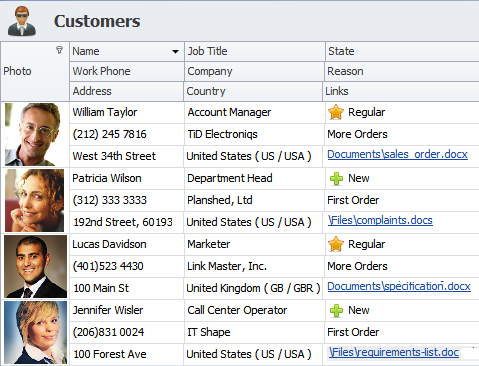Select William Taylor's photo thumbnail
479x366 pixels.
(33, 134)
